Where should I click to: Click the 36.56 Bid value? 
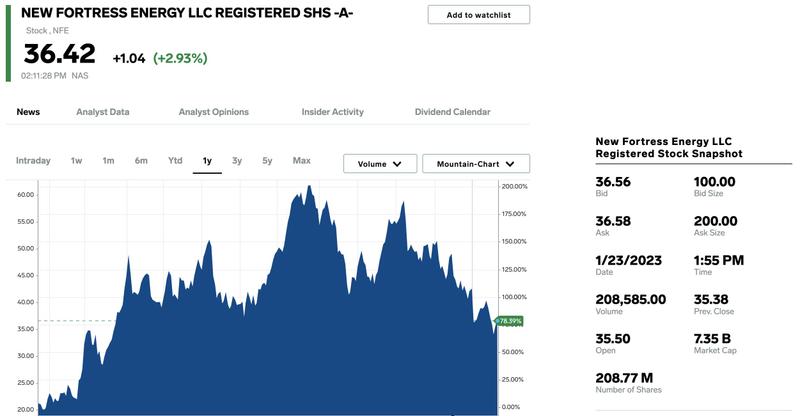click(613, 182)
